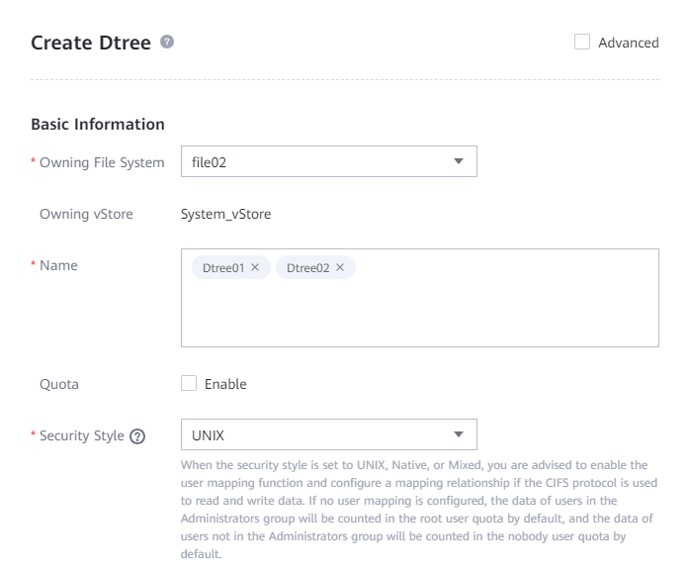Click the Basic Information heading
688x572 pixels.
97,125
